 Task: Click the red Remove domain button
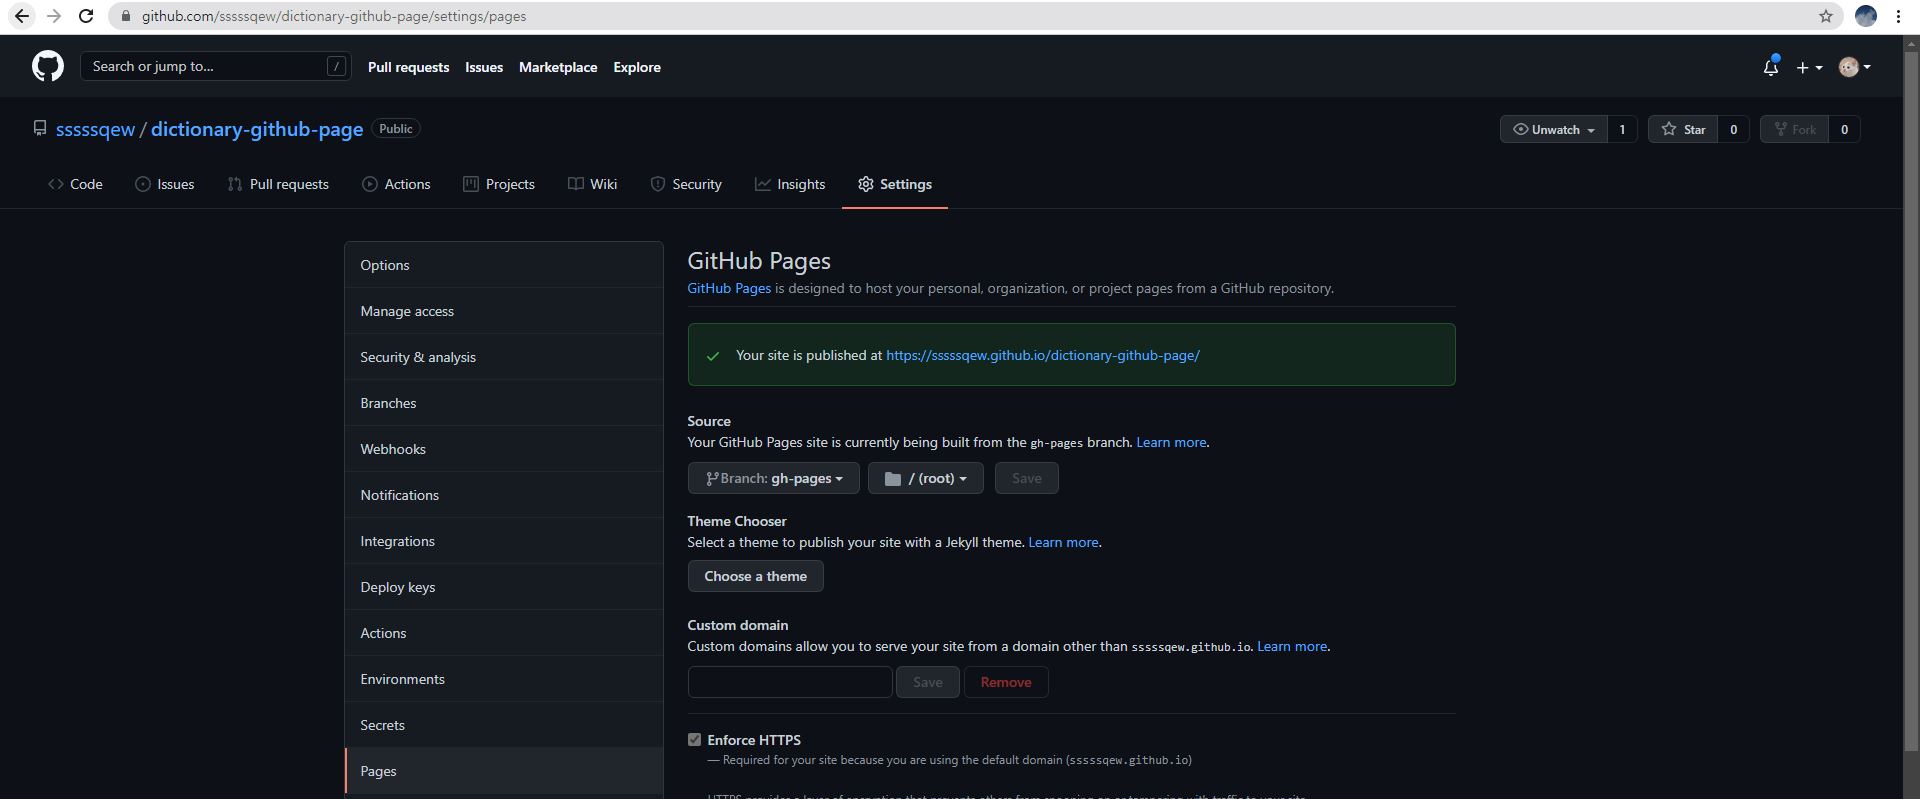[1006, 682]
